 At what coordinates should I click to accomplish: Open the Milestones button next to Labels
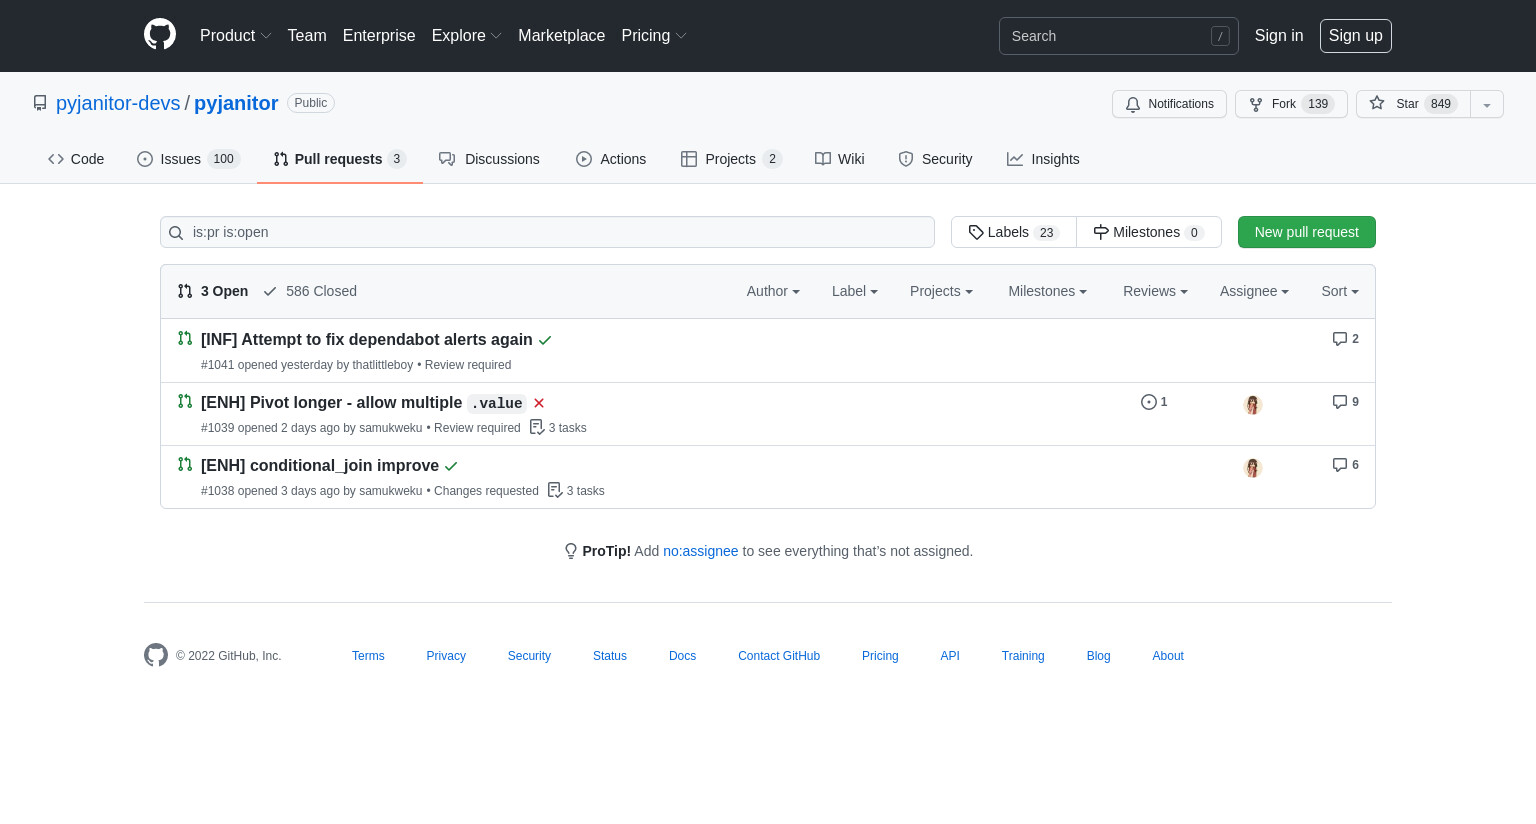point(1149,232)
